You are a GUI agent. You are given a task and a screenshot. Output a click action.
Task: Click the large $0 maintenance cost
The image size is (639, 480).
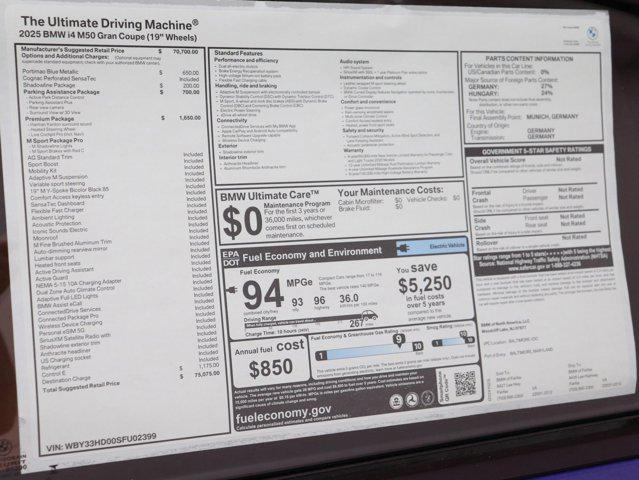click(242, 222)
